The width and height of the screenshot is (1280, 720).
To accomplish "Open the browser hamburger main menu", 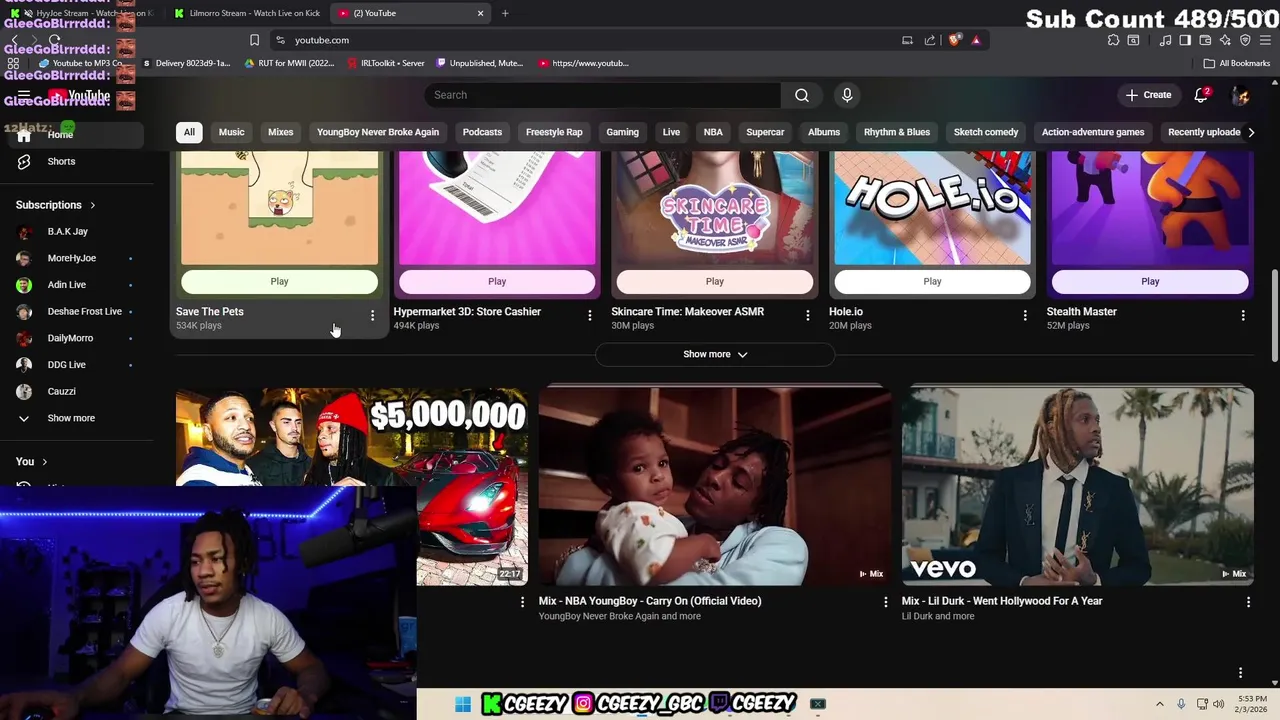I will point(1264,40).
